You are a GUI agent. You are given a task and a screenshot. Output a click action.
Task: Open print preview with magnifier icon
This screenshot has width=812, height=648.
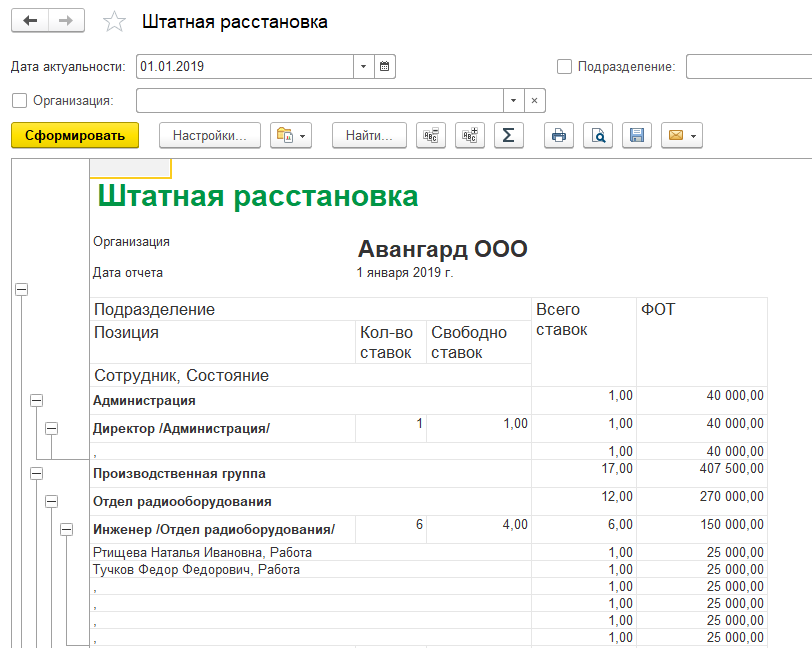pos(598,135)
